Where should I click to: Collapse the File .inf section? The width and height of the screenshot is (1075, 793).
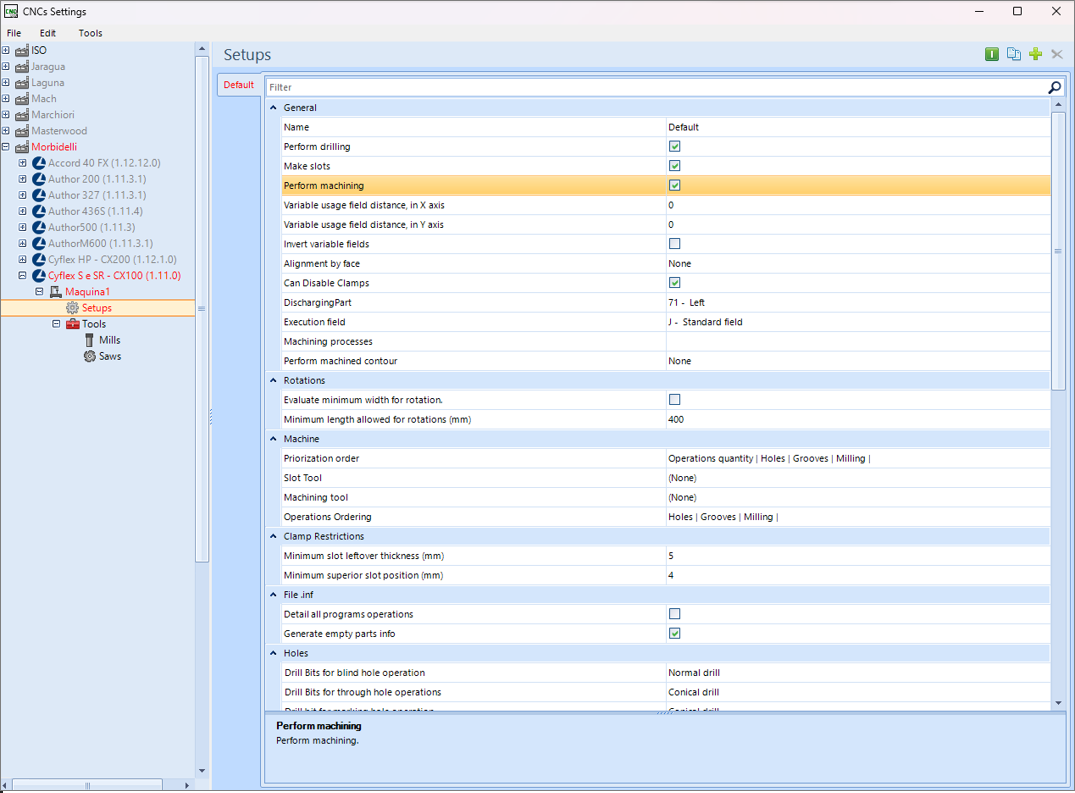coord(274,595)
